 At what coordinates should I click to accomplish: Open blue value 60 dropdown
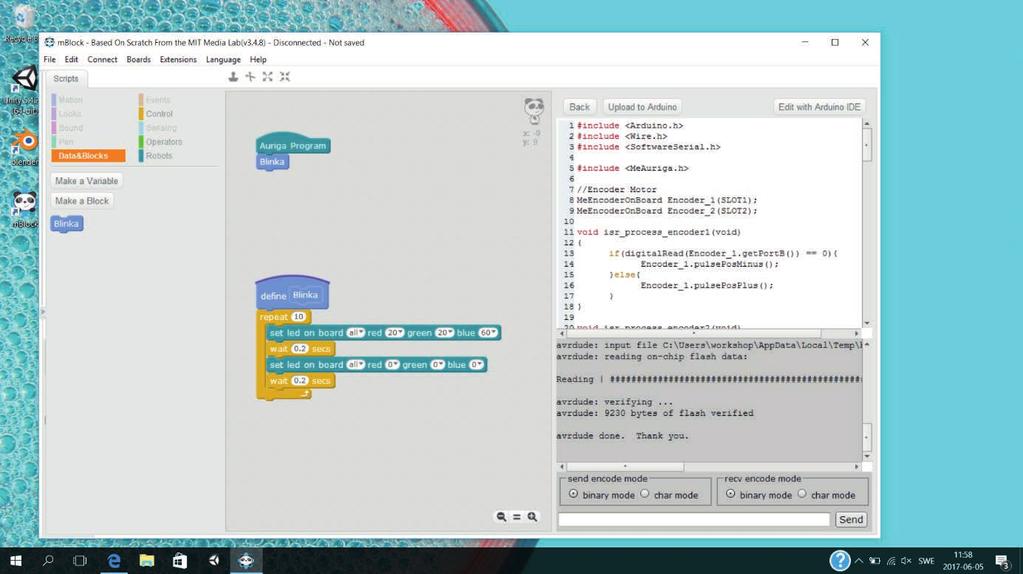[488, 333]
